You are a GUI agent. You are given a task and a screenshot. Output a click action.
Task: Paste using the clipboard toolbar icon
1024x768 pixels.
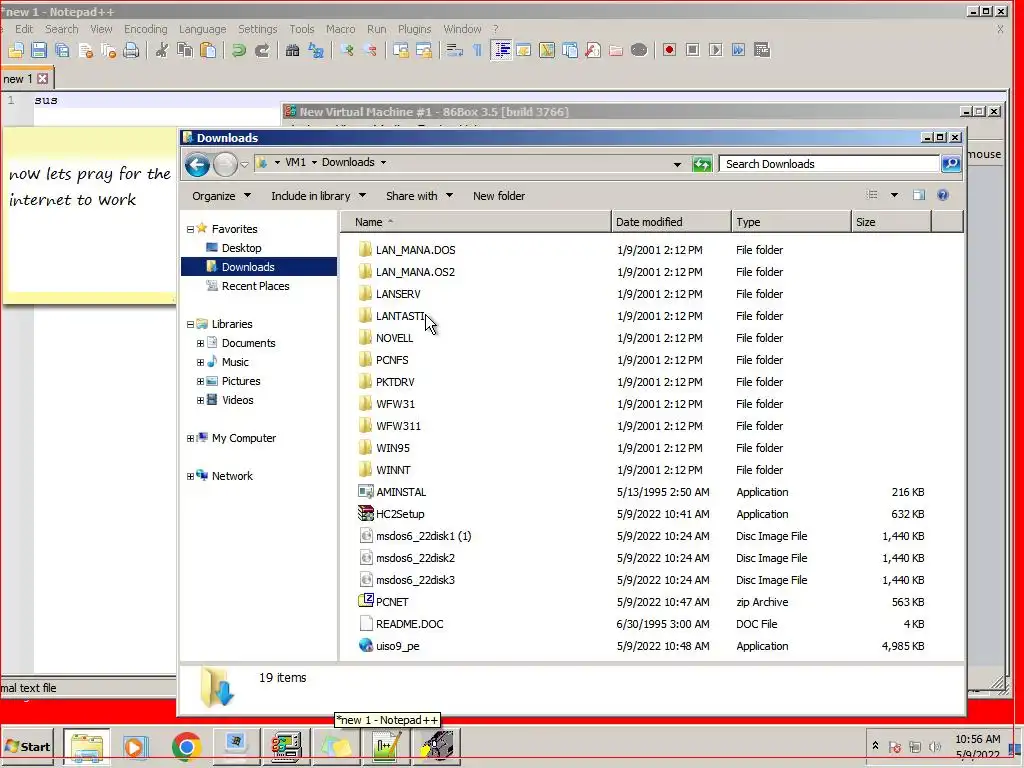208,50
